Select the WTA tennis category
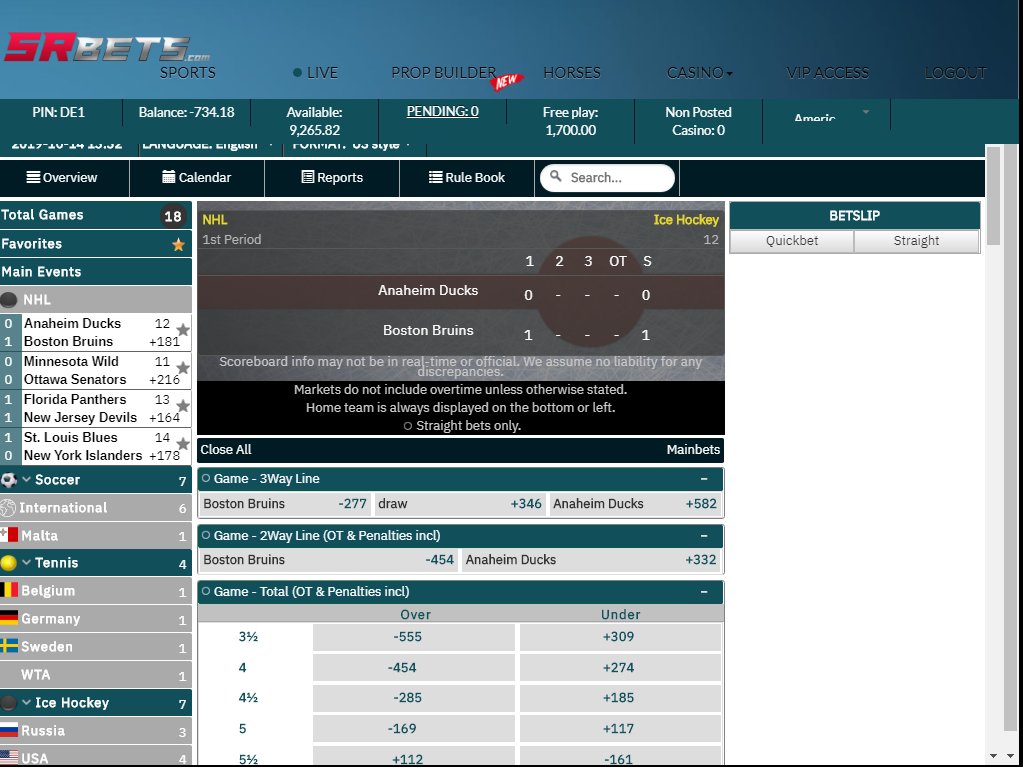The width and height of the screenshot is (1023, 767). pyautogui.click(x=96, y=675)
